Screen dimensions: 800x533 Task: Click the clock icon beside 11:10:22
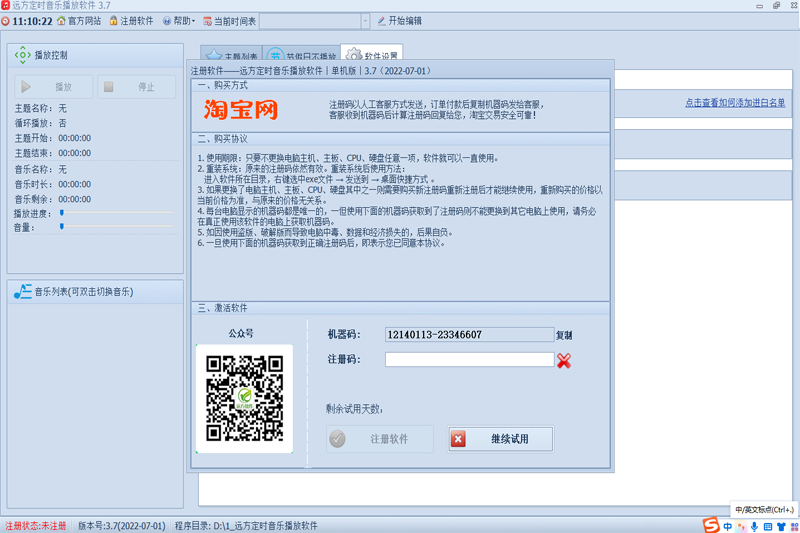pyautogui.click(x=6, y=21)
